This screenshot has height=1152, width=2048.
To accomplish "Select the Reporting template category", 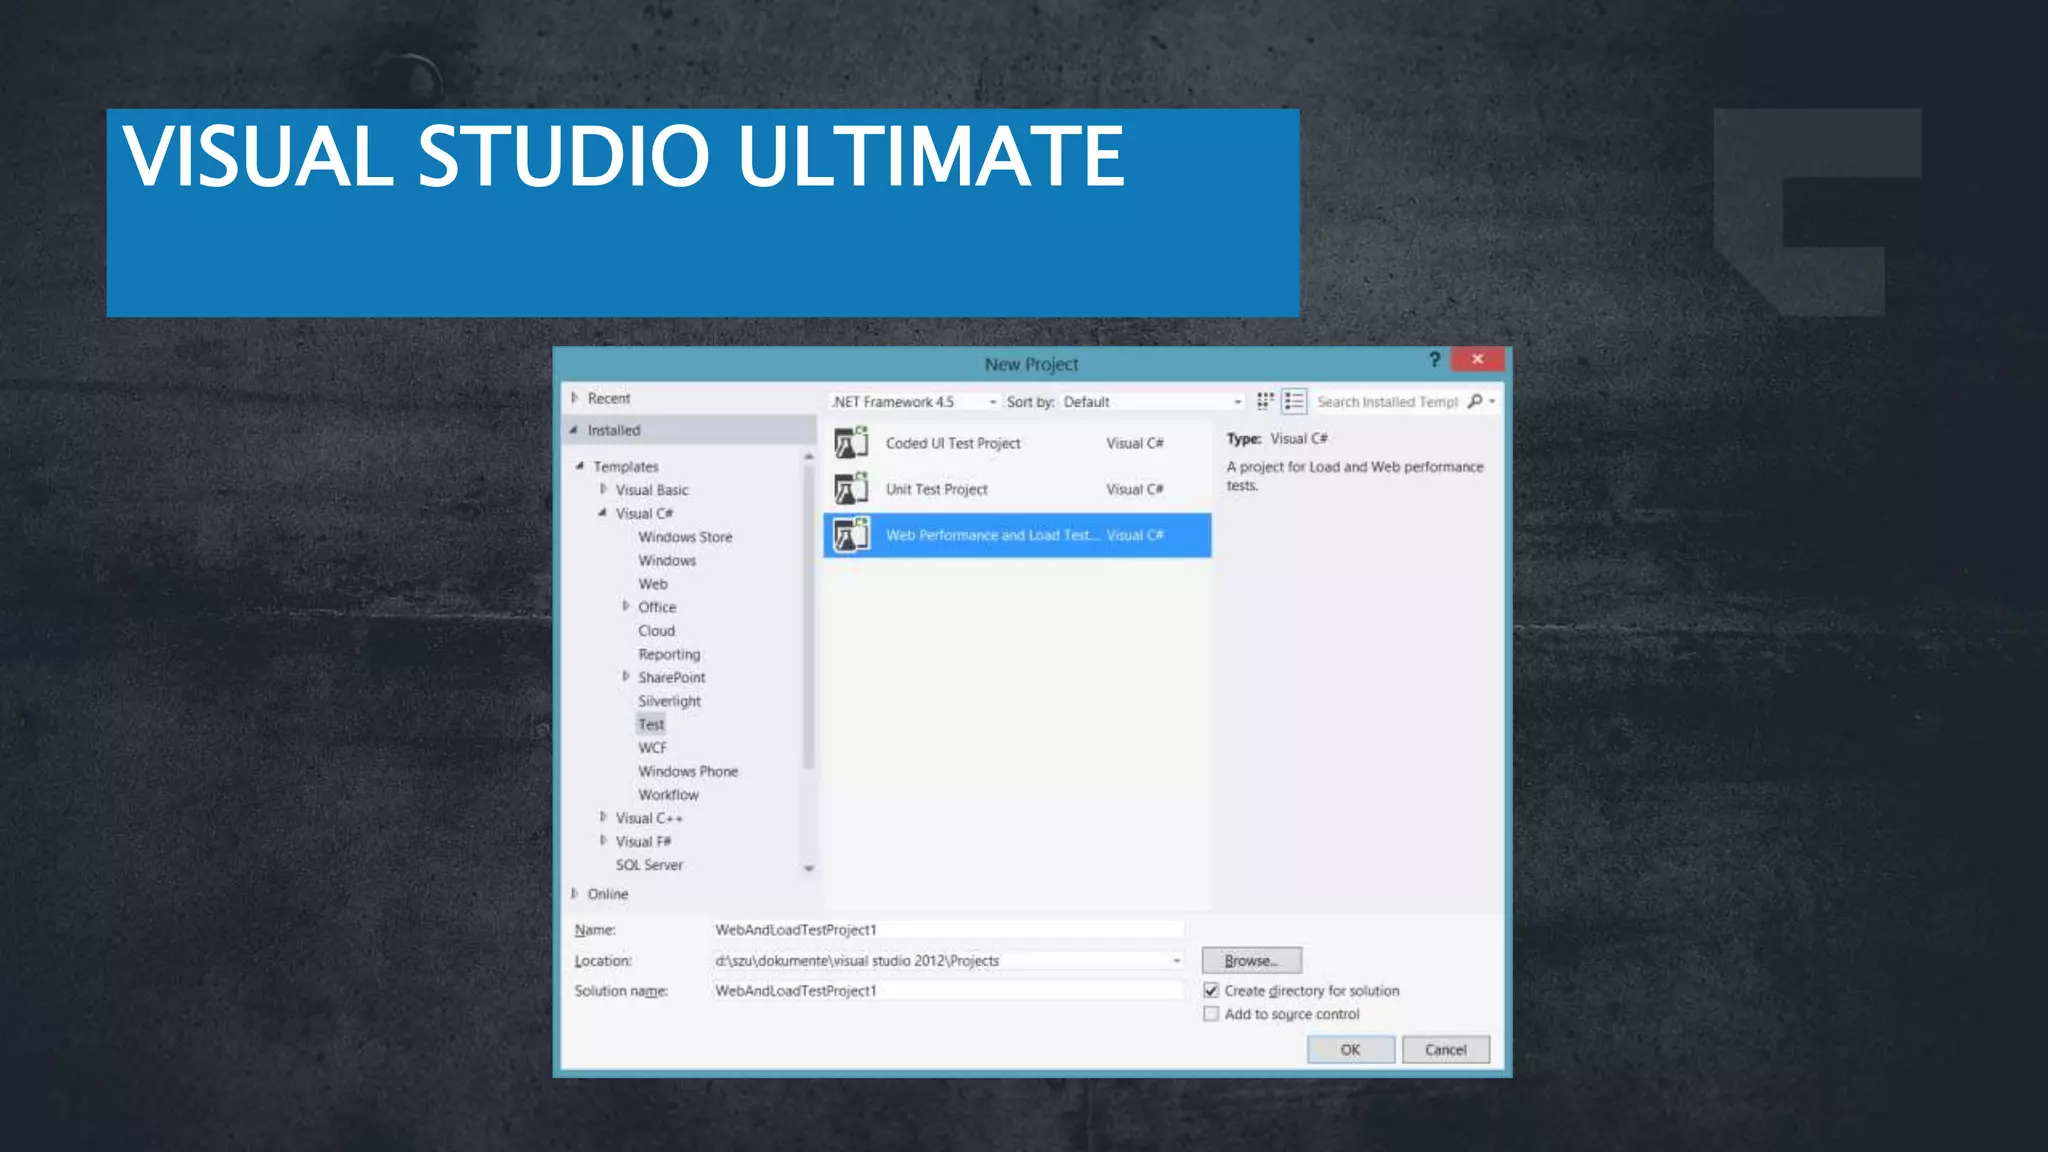I will [669, 654].
